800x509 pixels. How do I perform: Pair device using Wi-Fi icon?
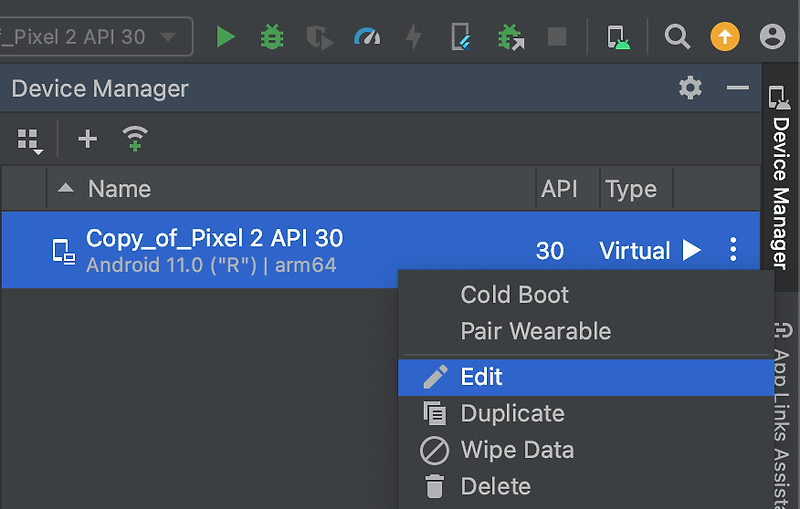pos(135,138)
